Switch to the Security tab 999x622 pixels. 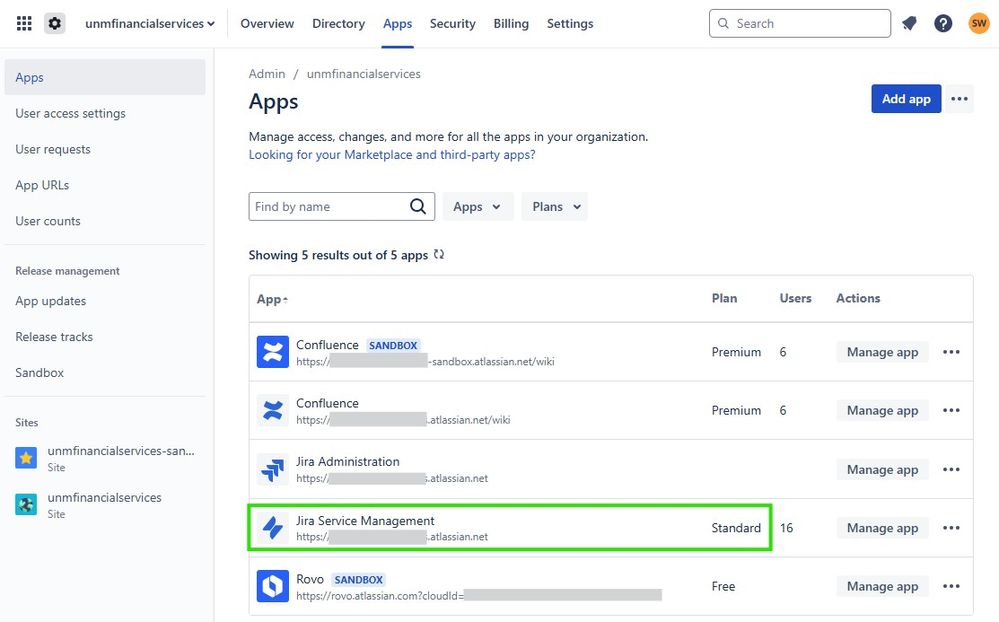click(x=452, y=23)
